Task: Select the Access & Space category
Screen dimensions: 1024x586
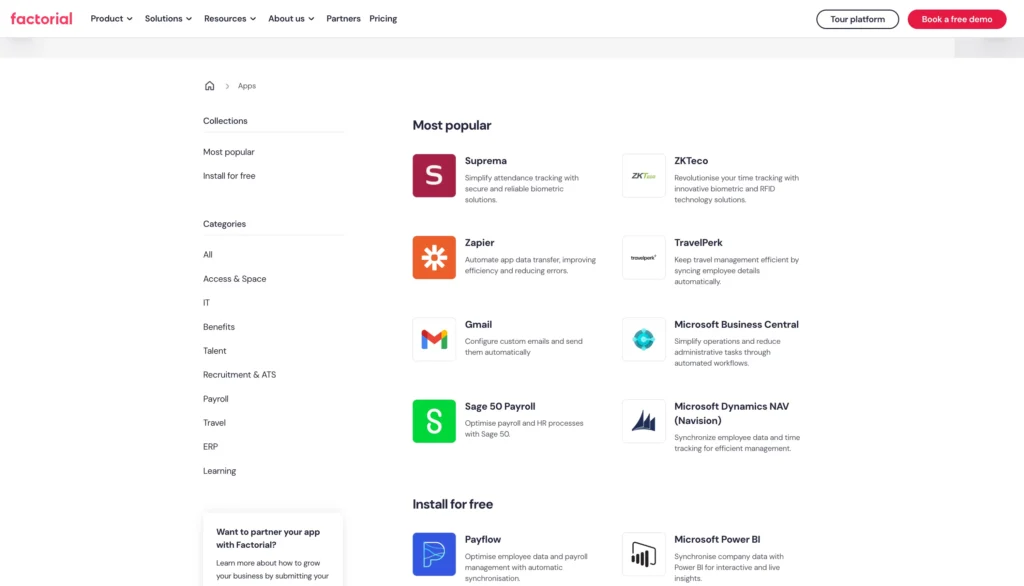Action: [234, 279]
